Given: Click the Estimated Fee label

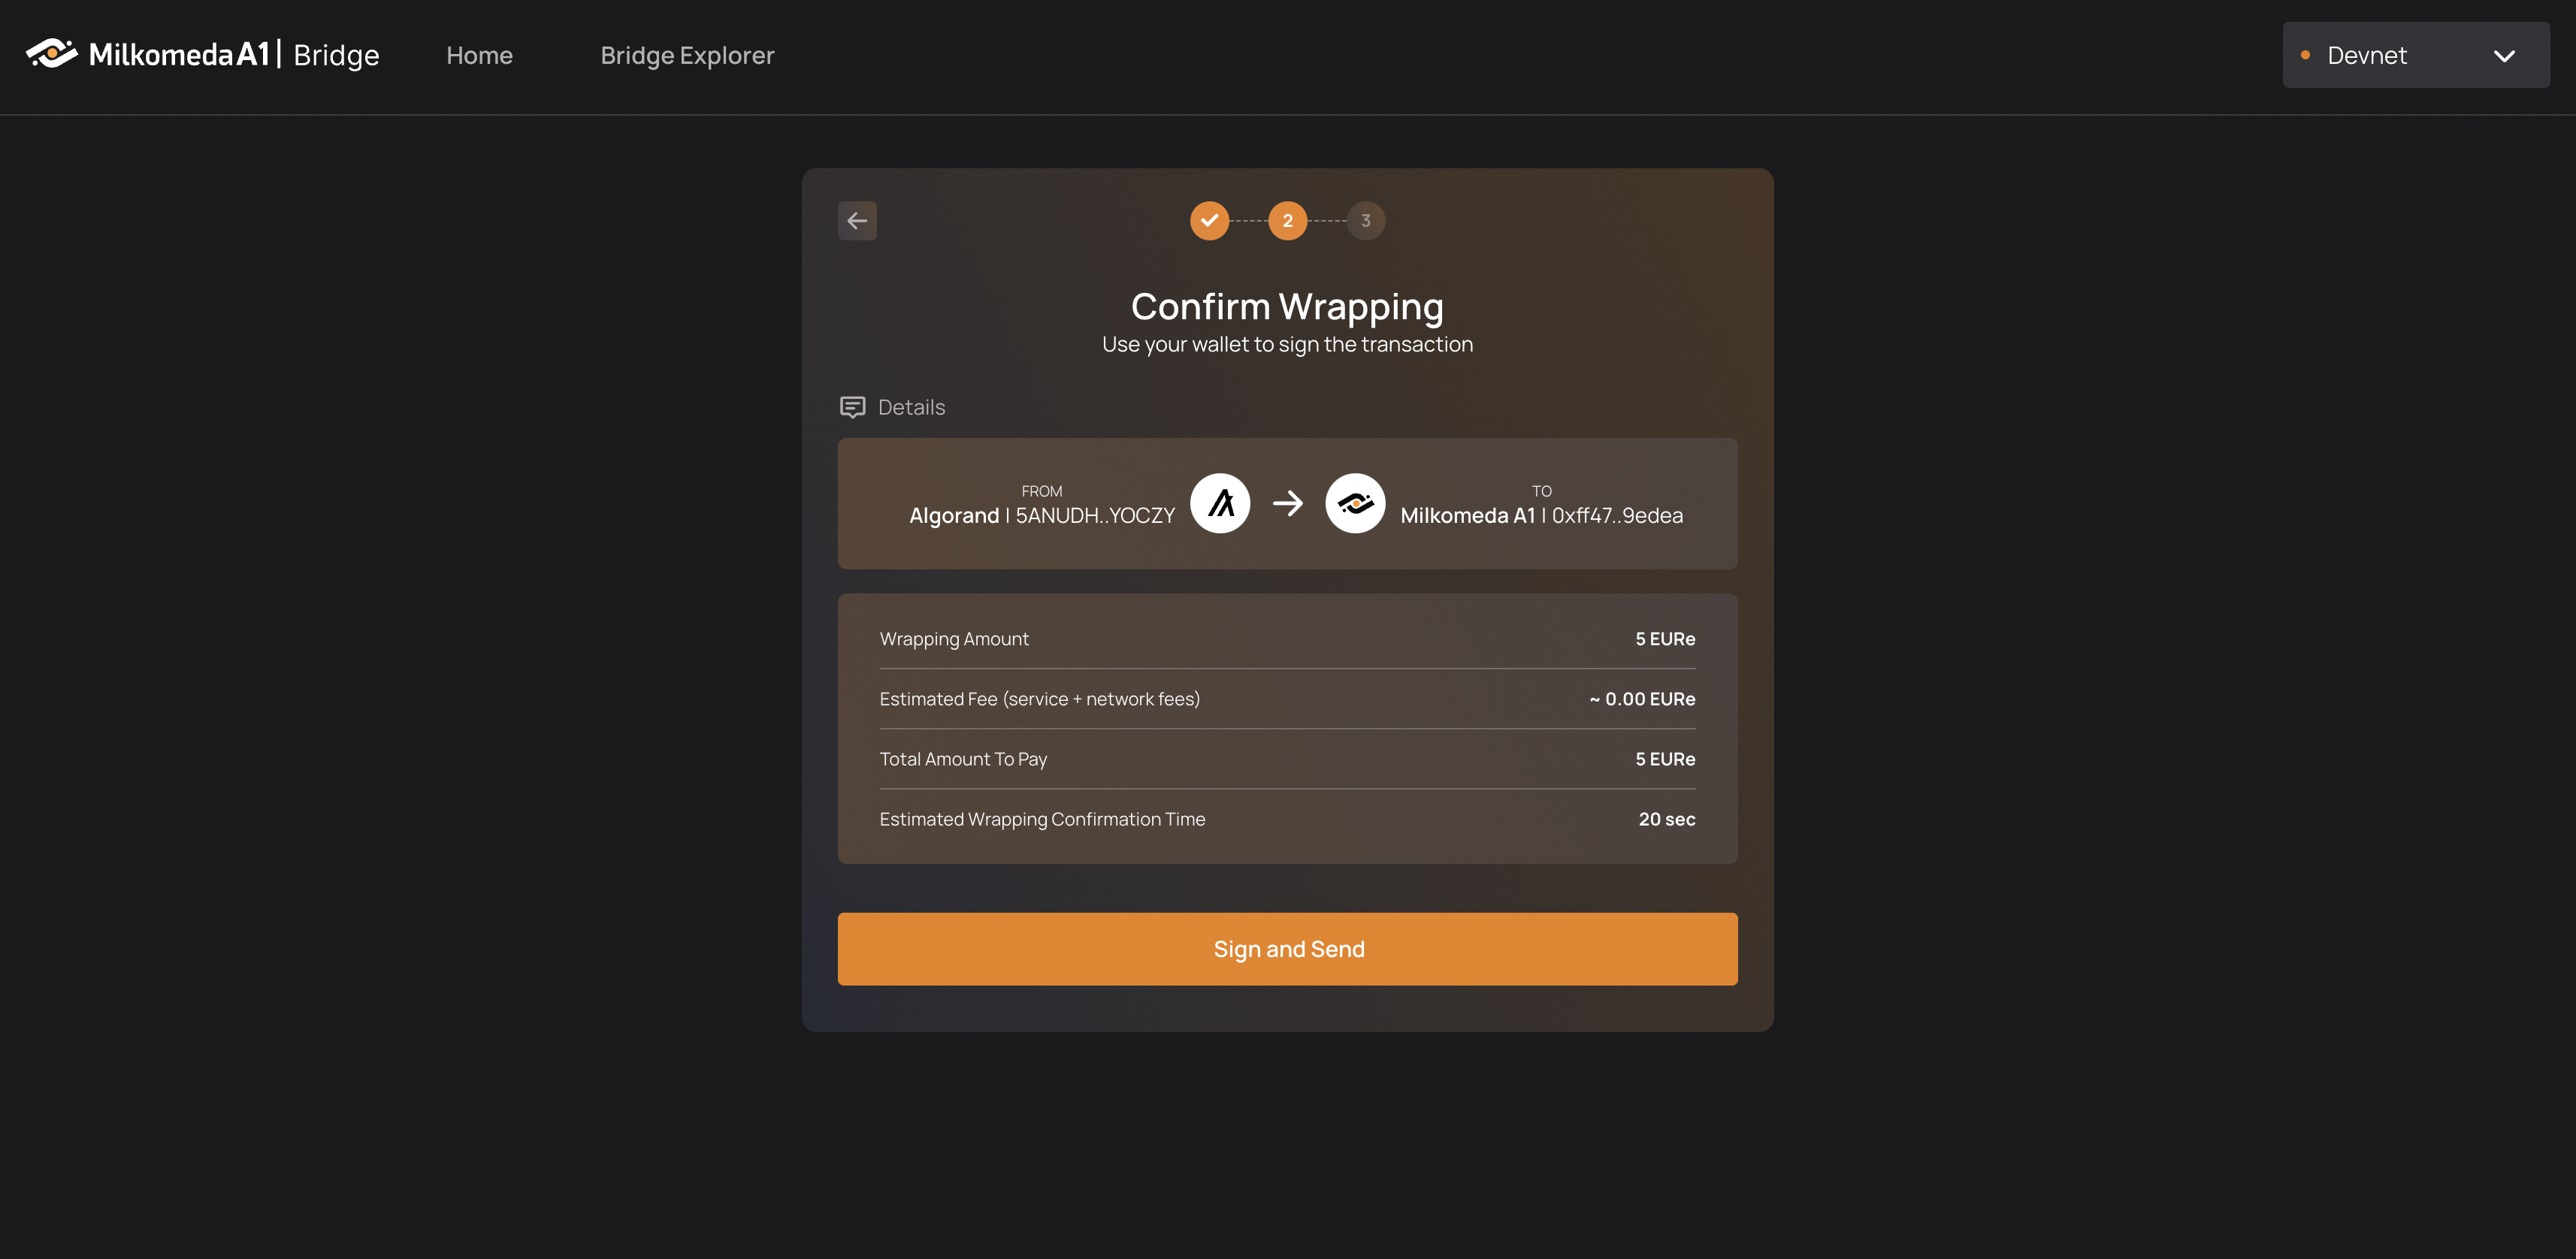Looking at the screenshot, I should click(x=1039, y=699).
